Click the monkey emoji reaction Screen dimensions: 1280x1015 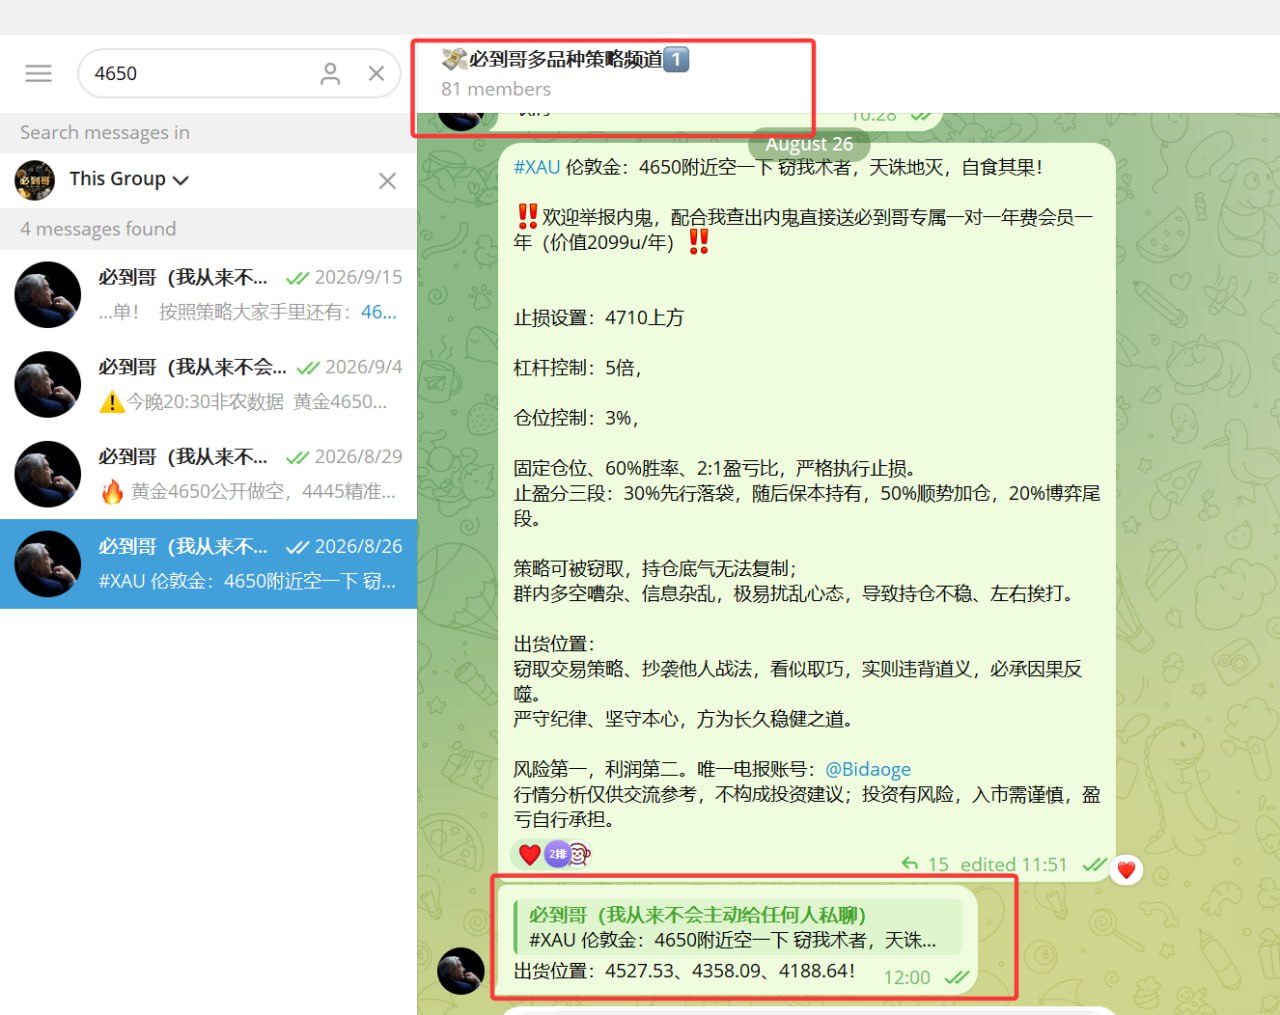[580, 854]
